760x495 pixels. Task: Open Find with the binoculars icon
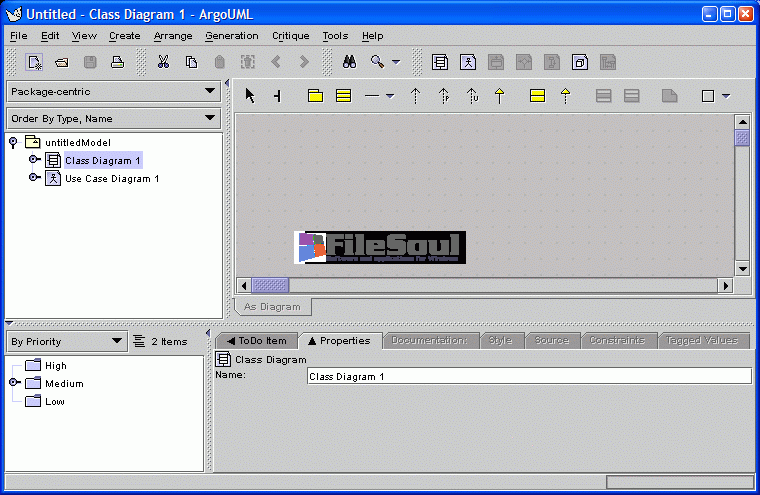click(349, 62)
